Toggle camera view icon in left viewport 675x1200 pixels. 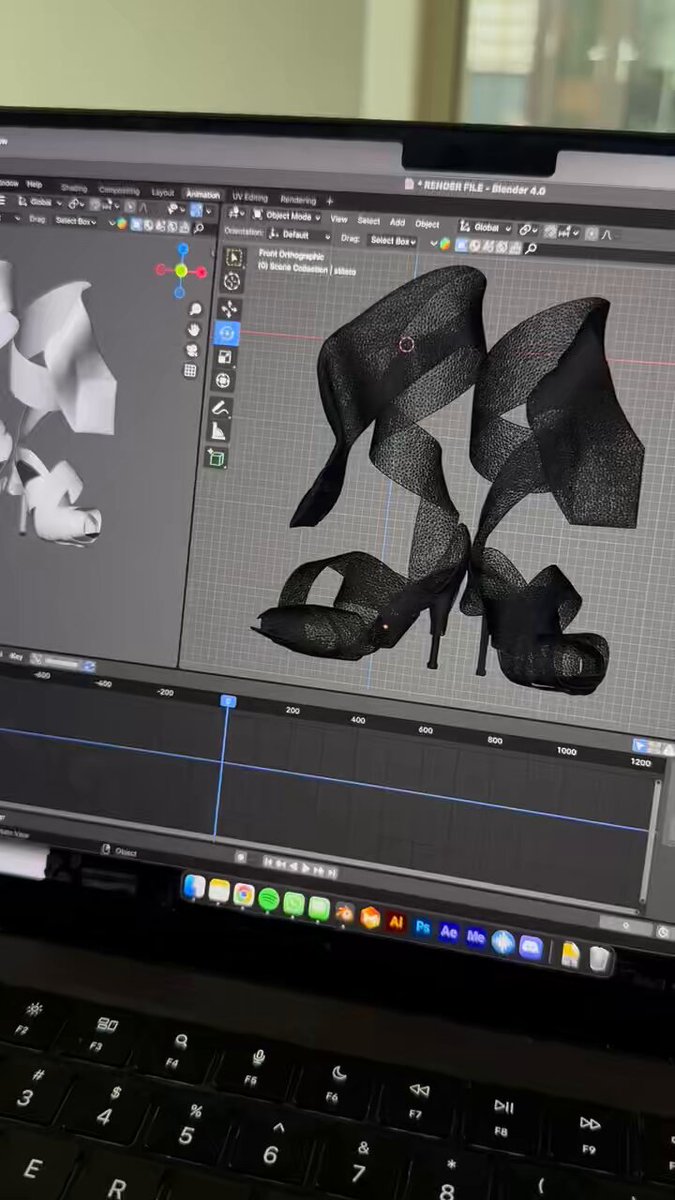191,350
